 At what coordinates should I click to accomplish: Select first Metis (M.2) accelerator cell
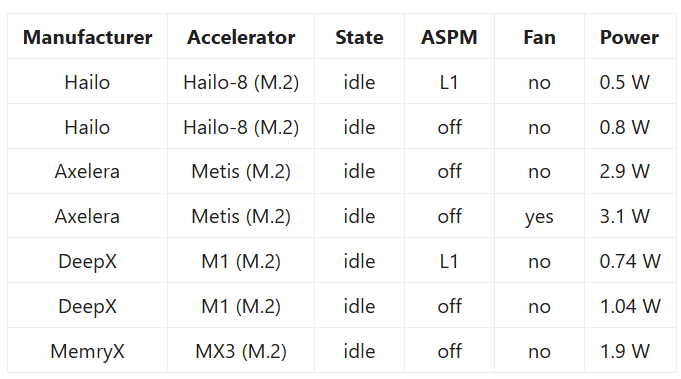241,171
